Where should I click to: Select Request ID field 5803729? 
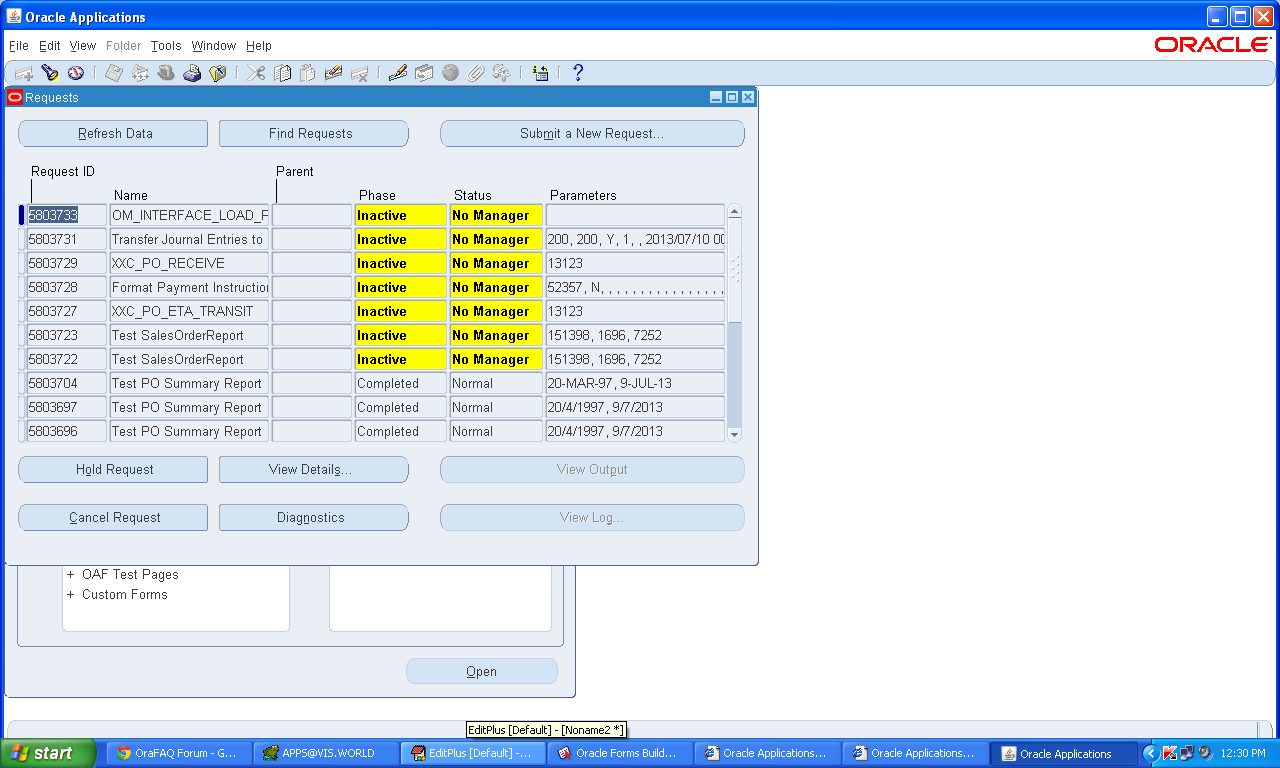pyautogui.click(x=67, y=263)
